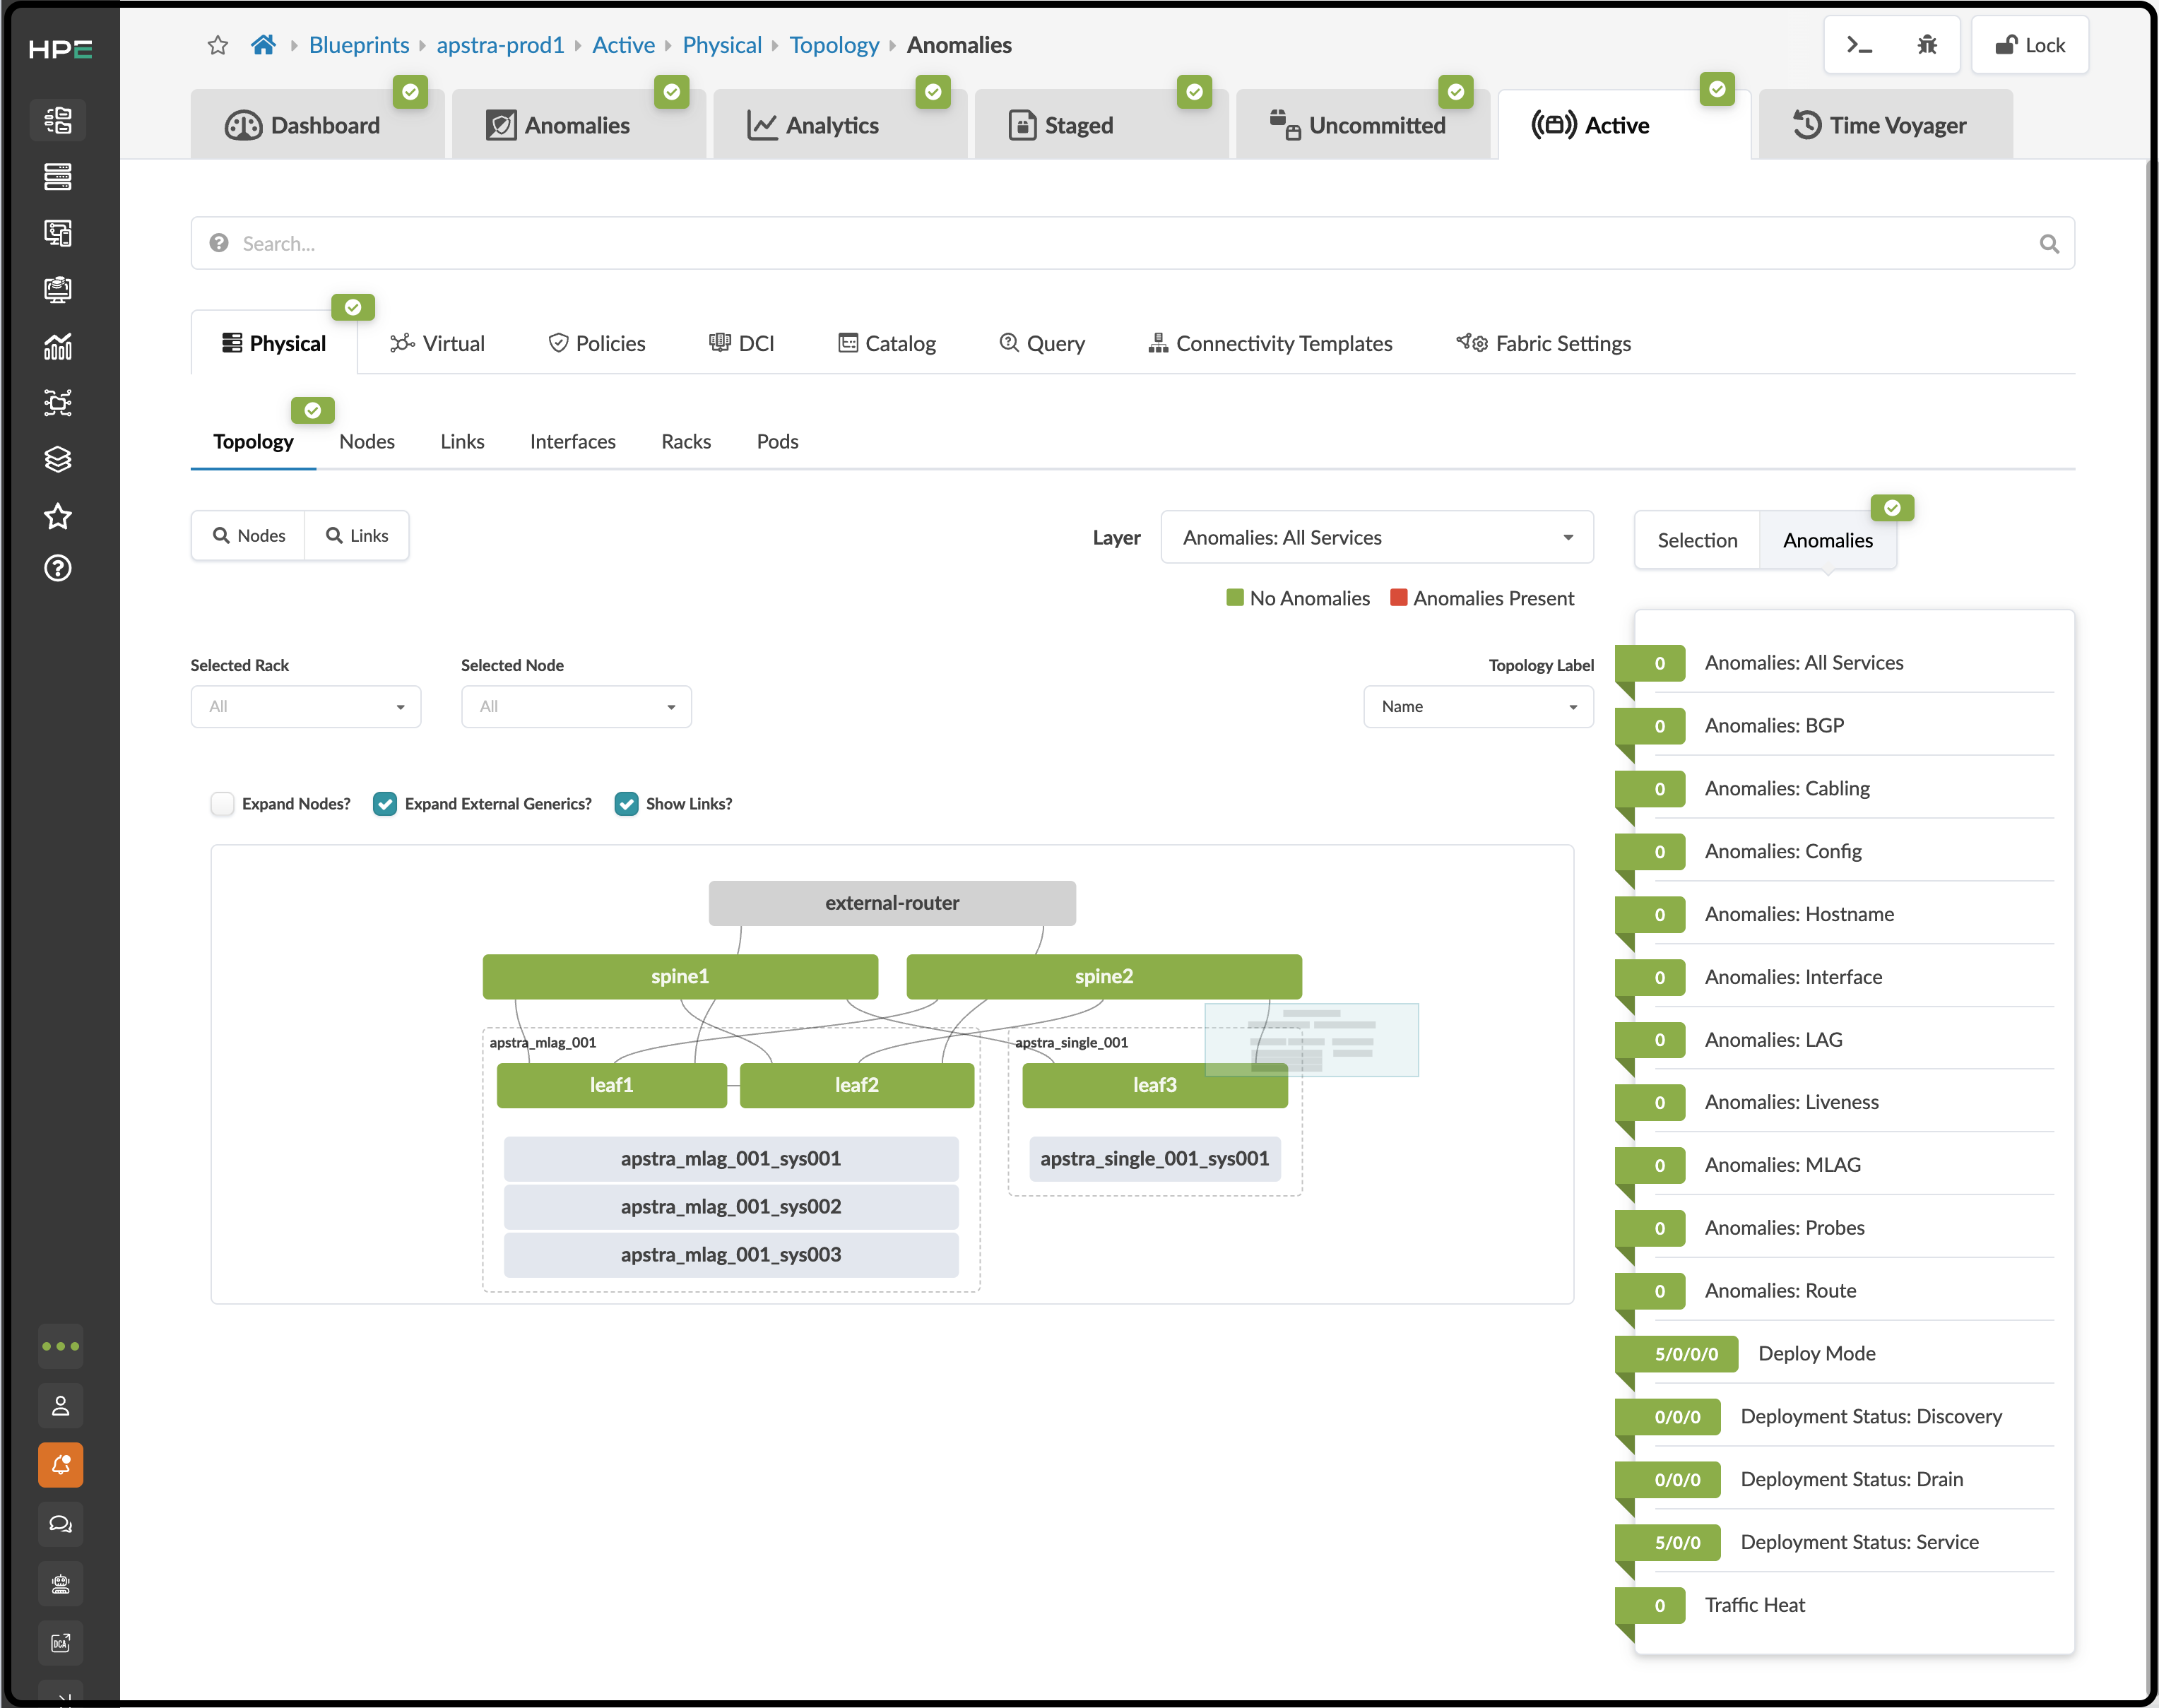2159x1708 pixels.
Task: Click green No Anomalies legend swatch
Action: coord(1235,597)
